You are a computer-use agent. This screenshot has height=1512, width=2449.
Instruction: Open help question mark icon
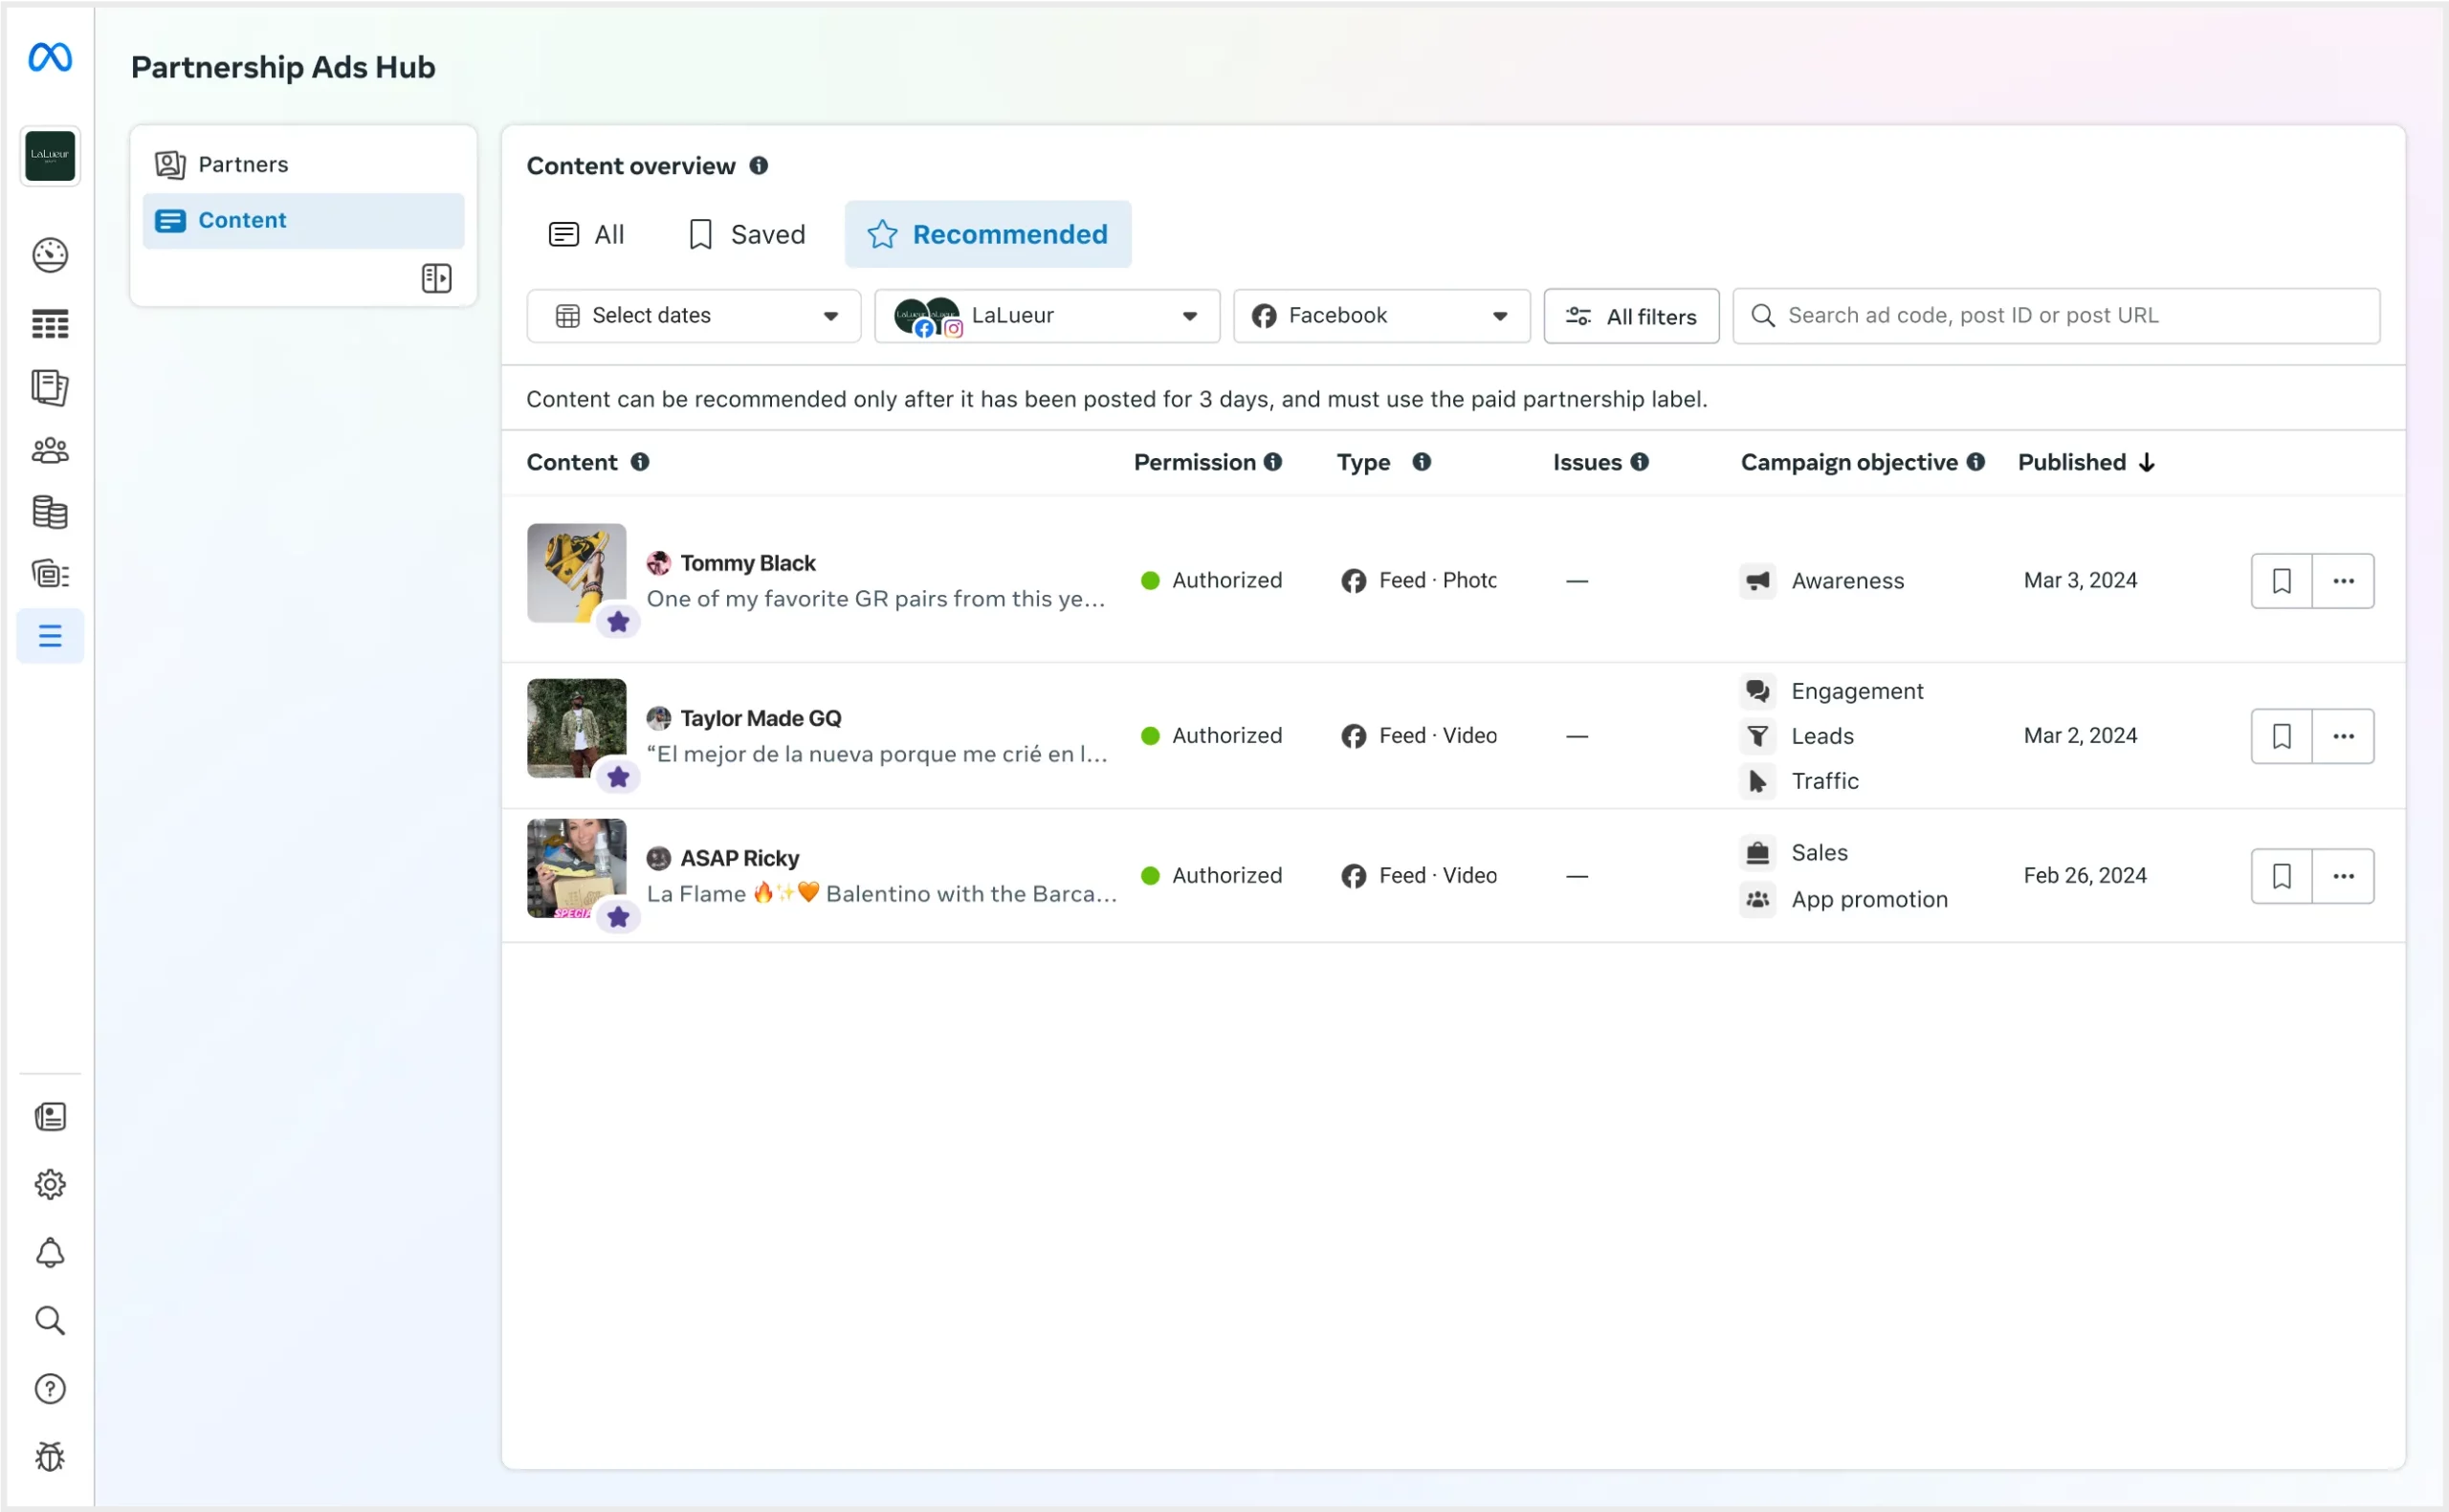[50, 1389]
